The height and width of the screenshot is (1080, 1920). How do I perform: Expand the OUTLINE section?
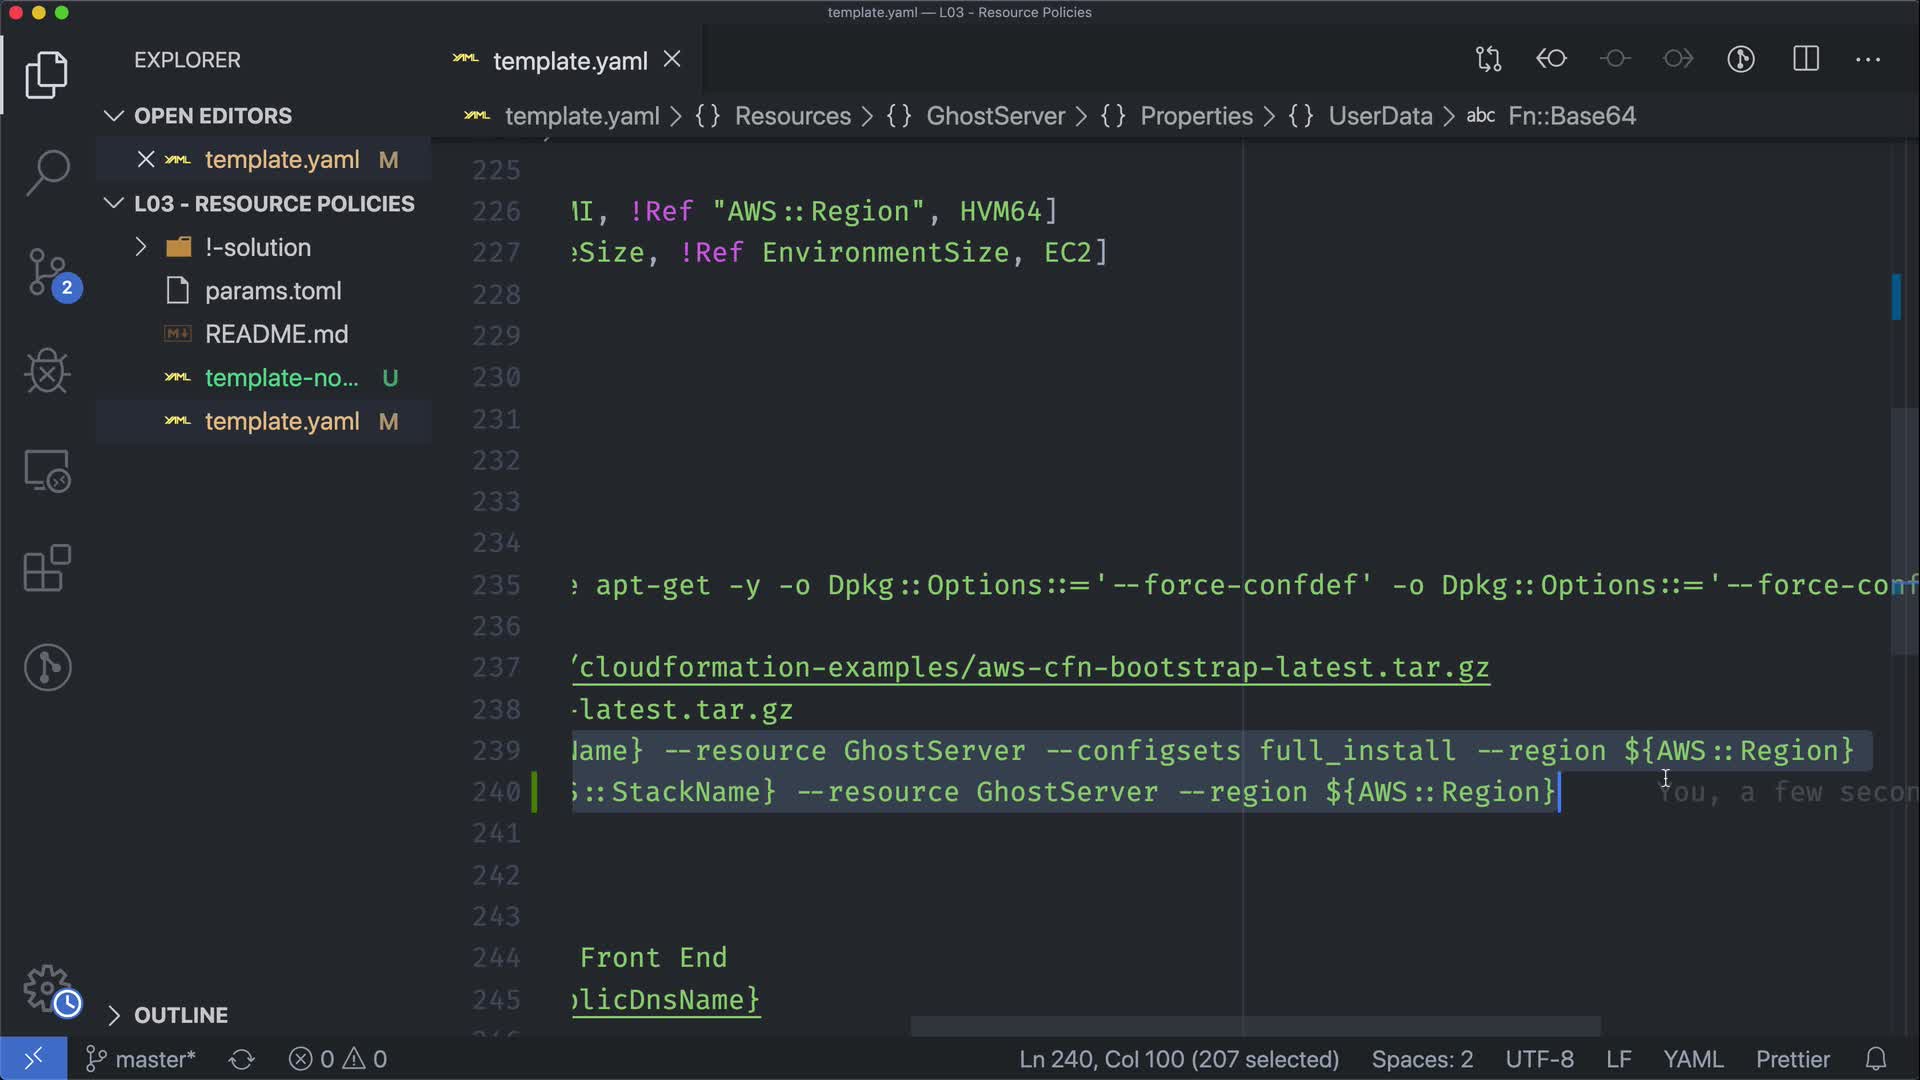pos(114,1015)
